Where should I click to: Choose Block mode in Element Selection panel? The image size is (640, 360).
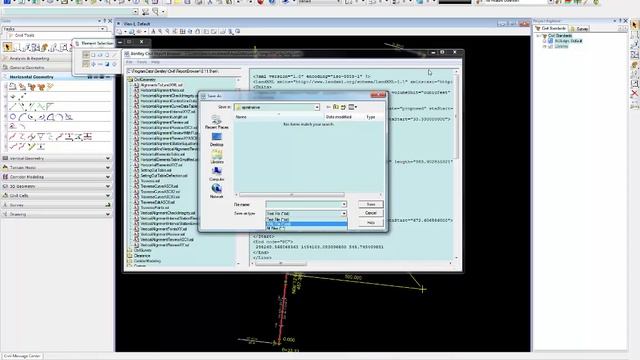(x=93, y=54)
